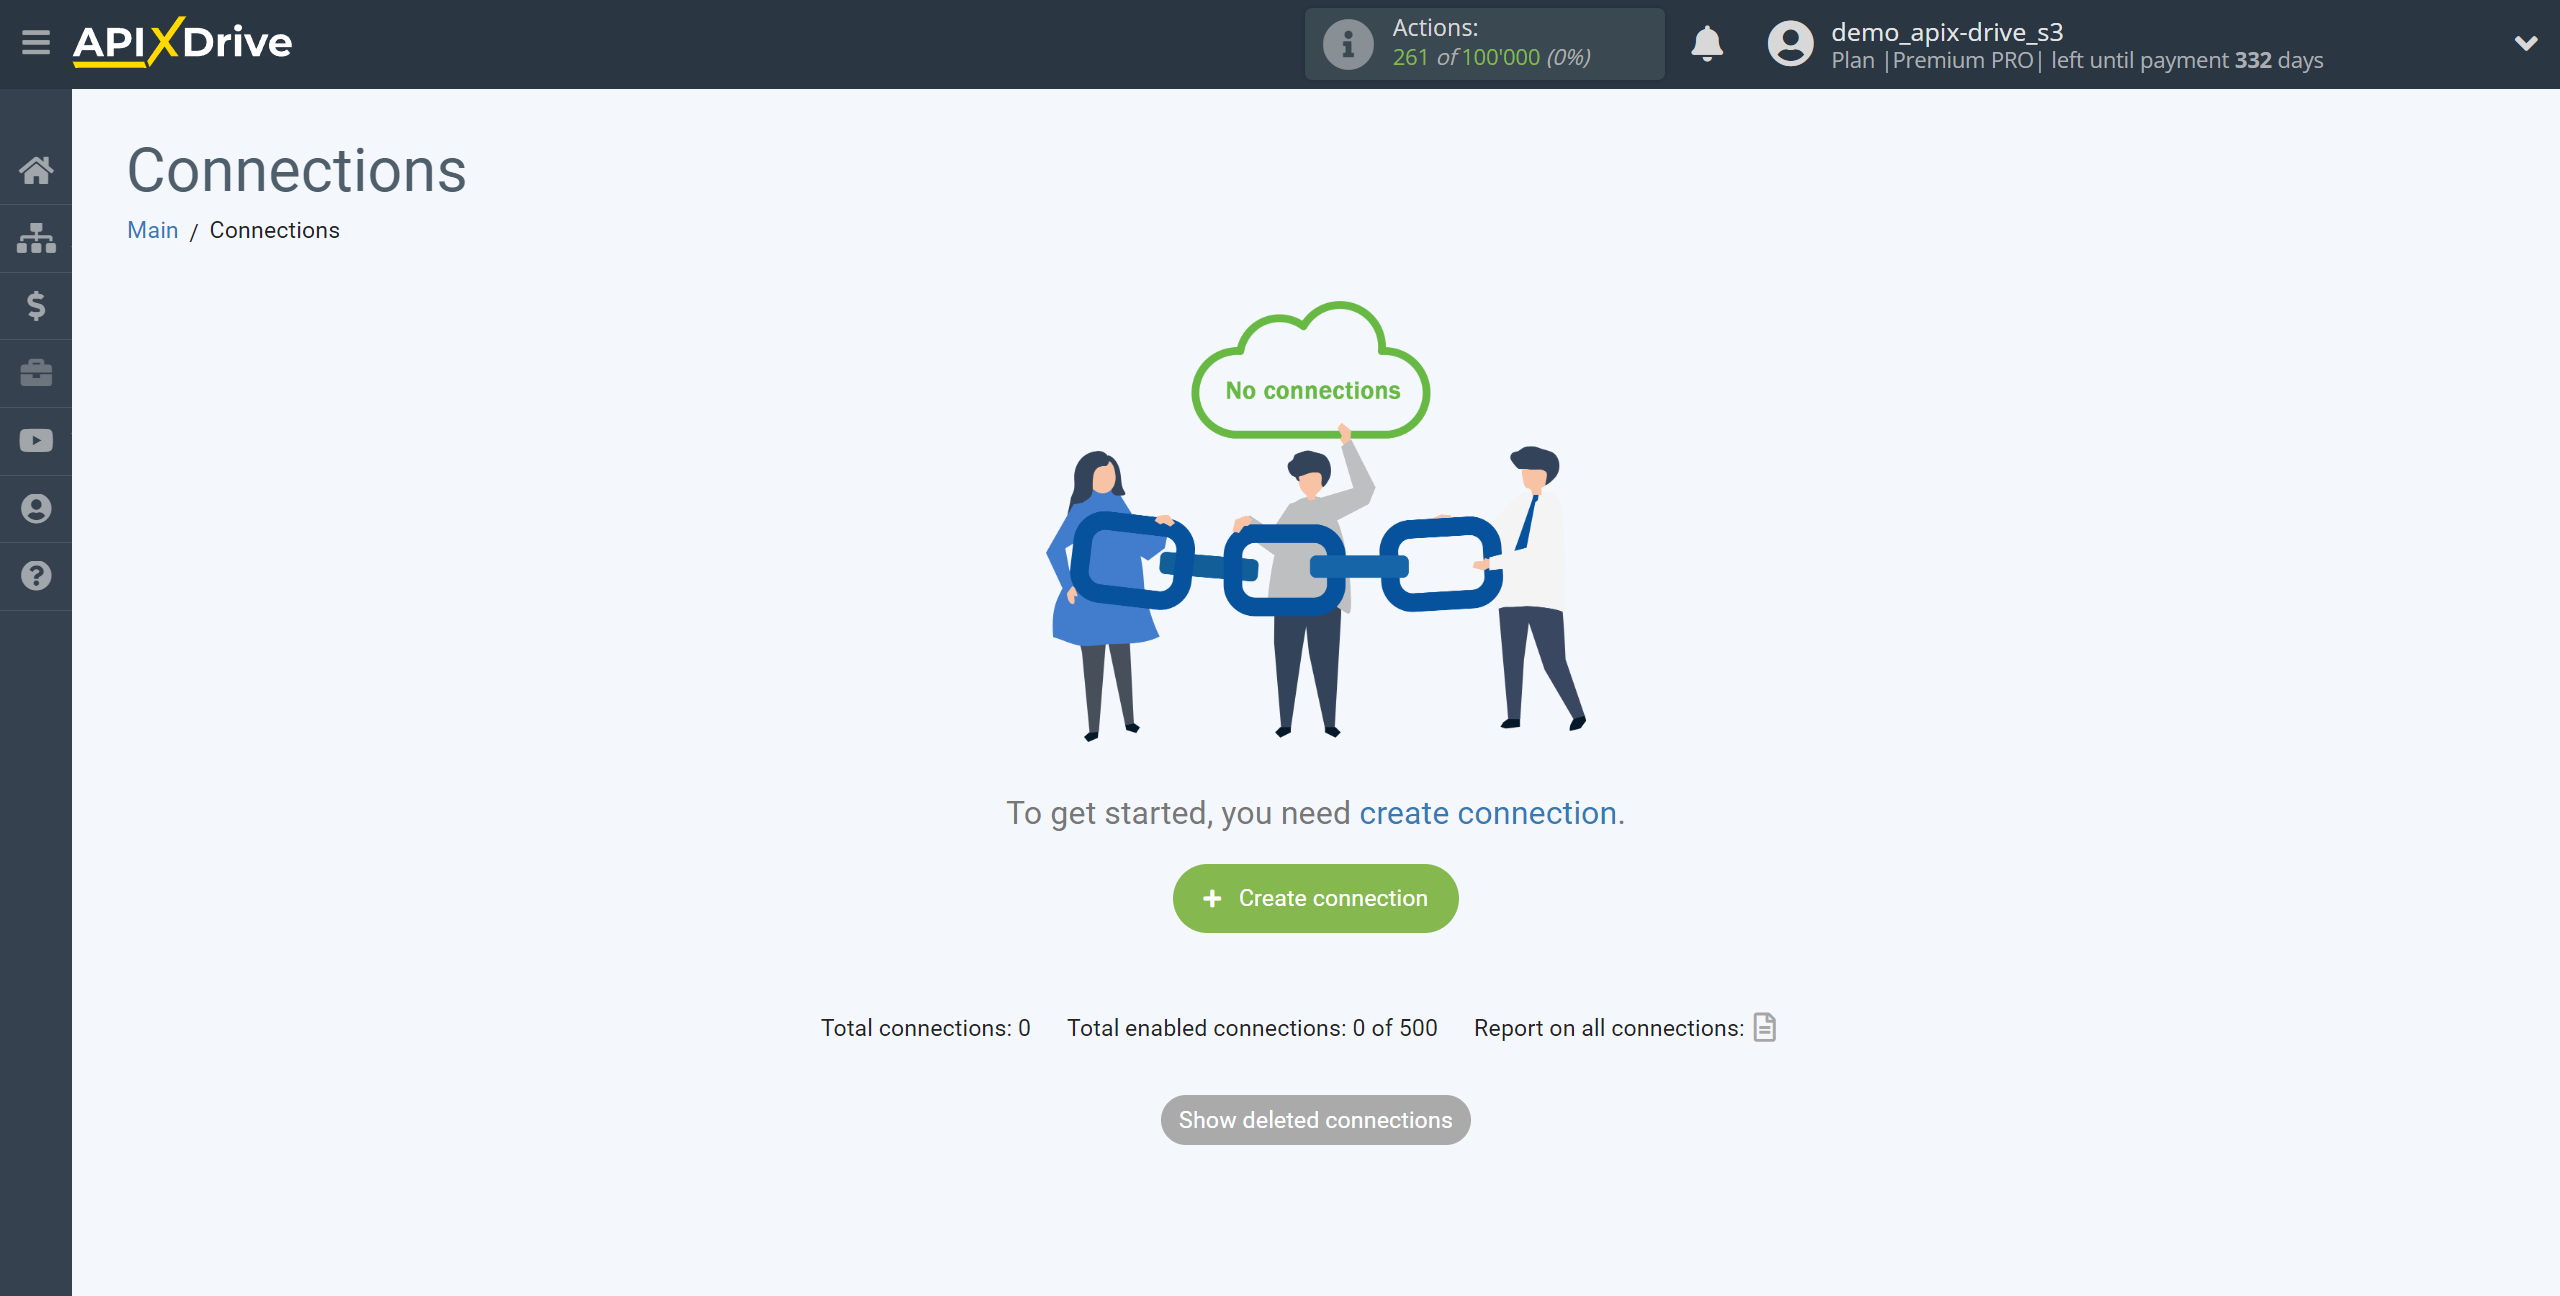Open the account dropdown expander
Viewport: 2560px width, 1296px height.
2524,43
